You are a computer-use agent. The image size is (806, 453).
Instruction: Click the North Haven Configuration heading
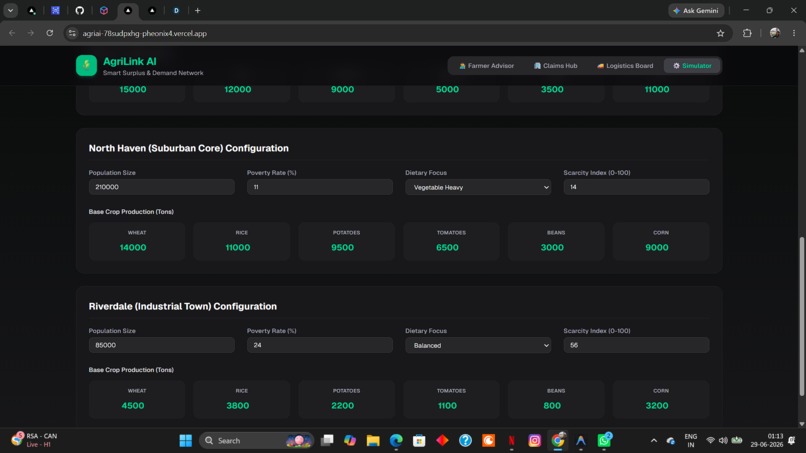point(189,148)
